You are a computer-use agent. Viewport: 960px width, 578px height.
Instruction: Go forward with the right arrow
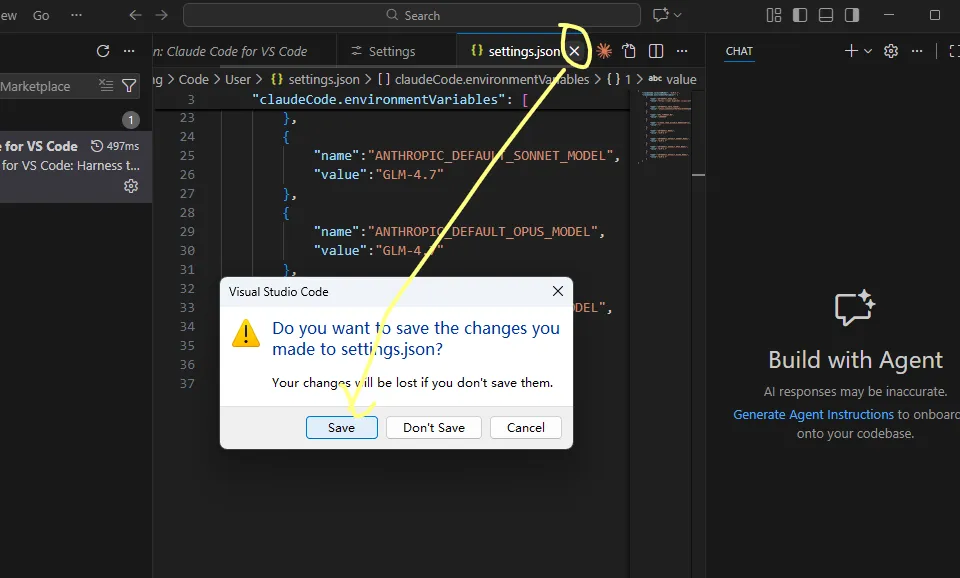click(x=161, y=15)
